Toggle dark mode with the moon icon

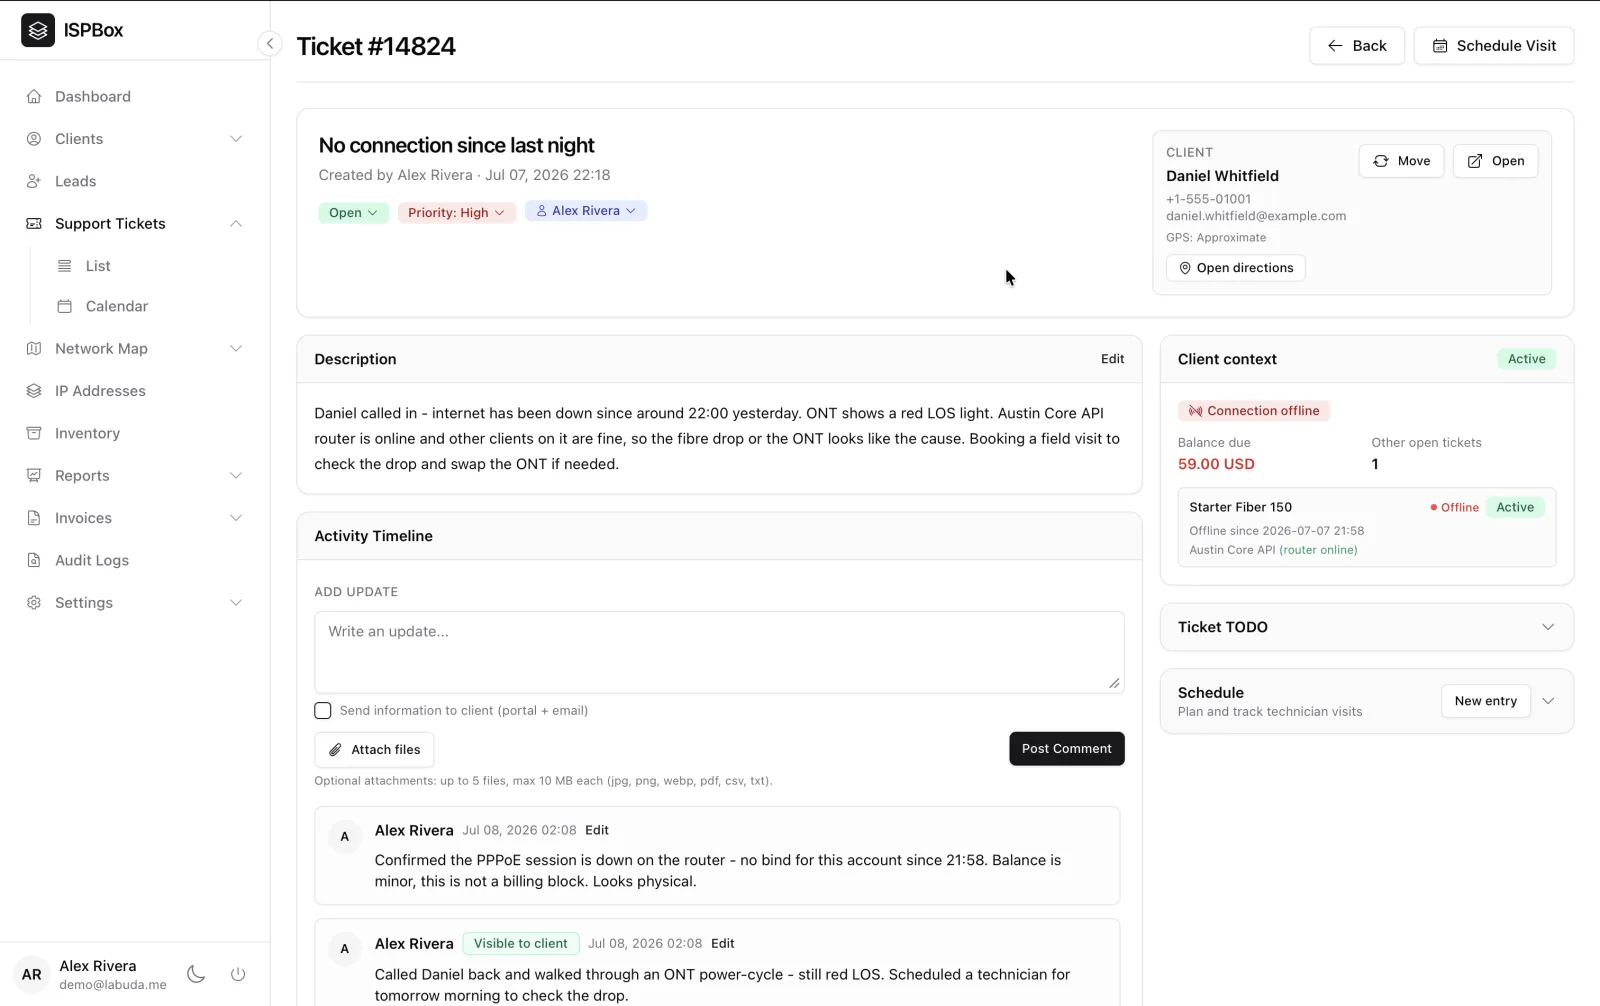tap(196, 974)
